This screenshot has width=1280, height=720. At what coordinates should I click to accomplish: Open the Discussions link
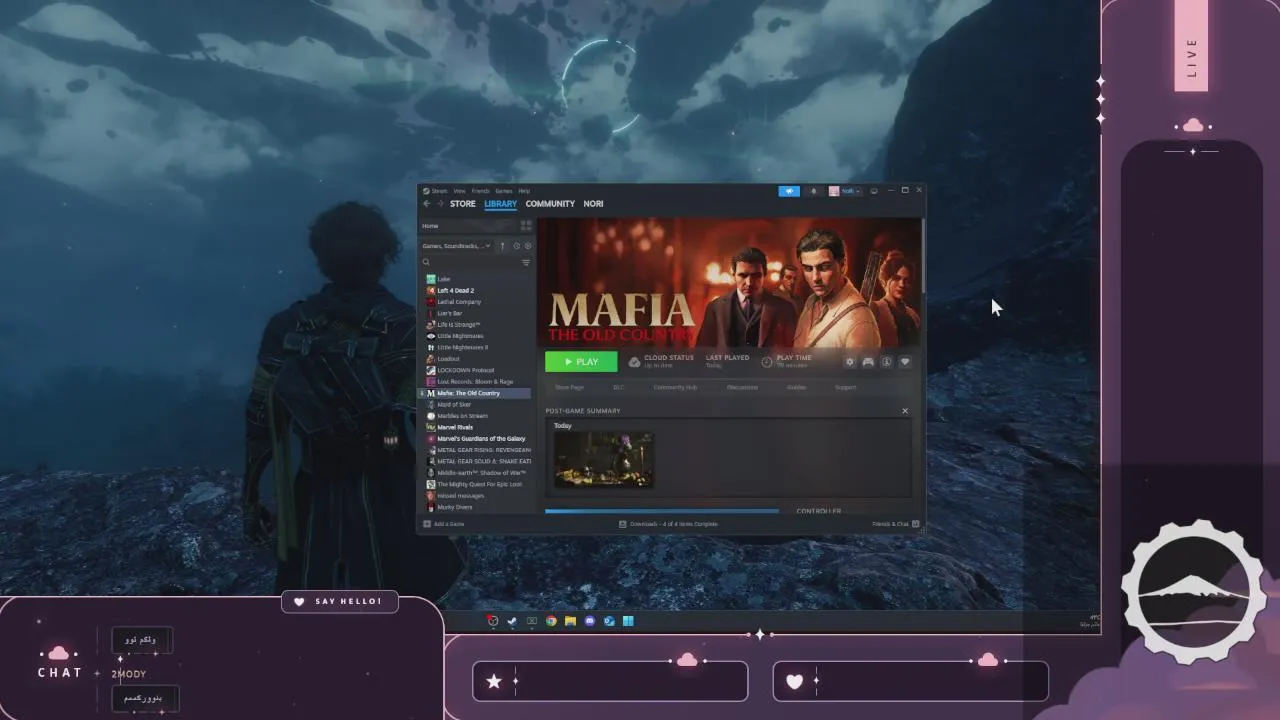[742, 387]
